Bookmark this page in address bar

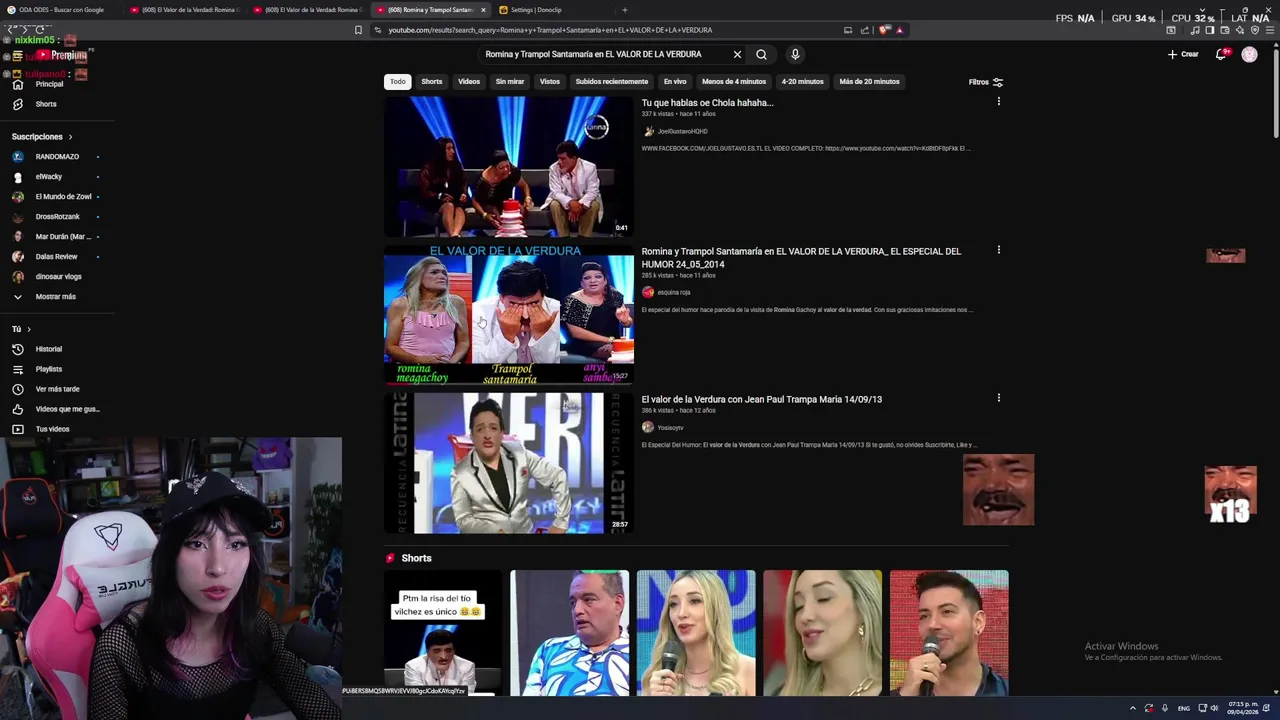coord(358,30)
